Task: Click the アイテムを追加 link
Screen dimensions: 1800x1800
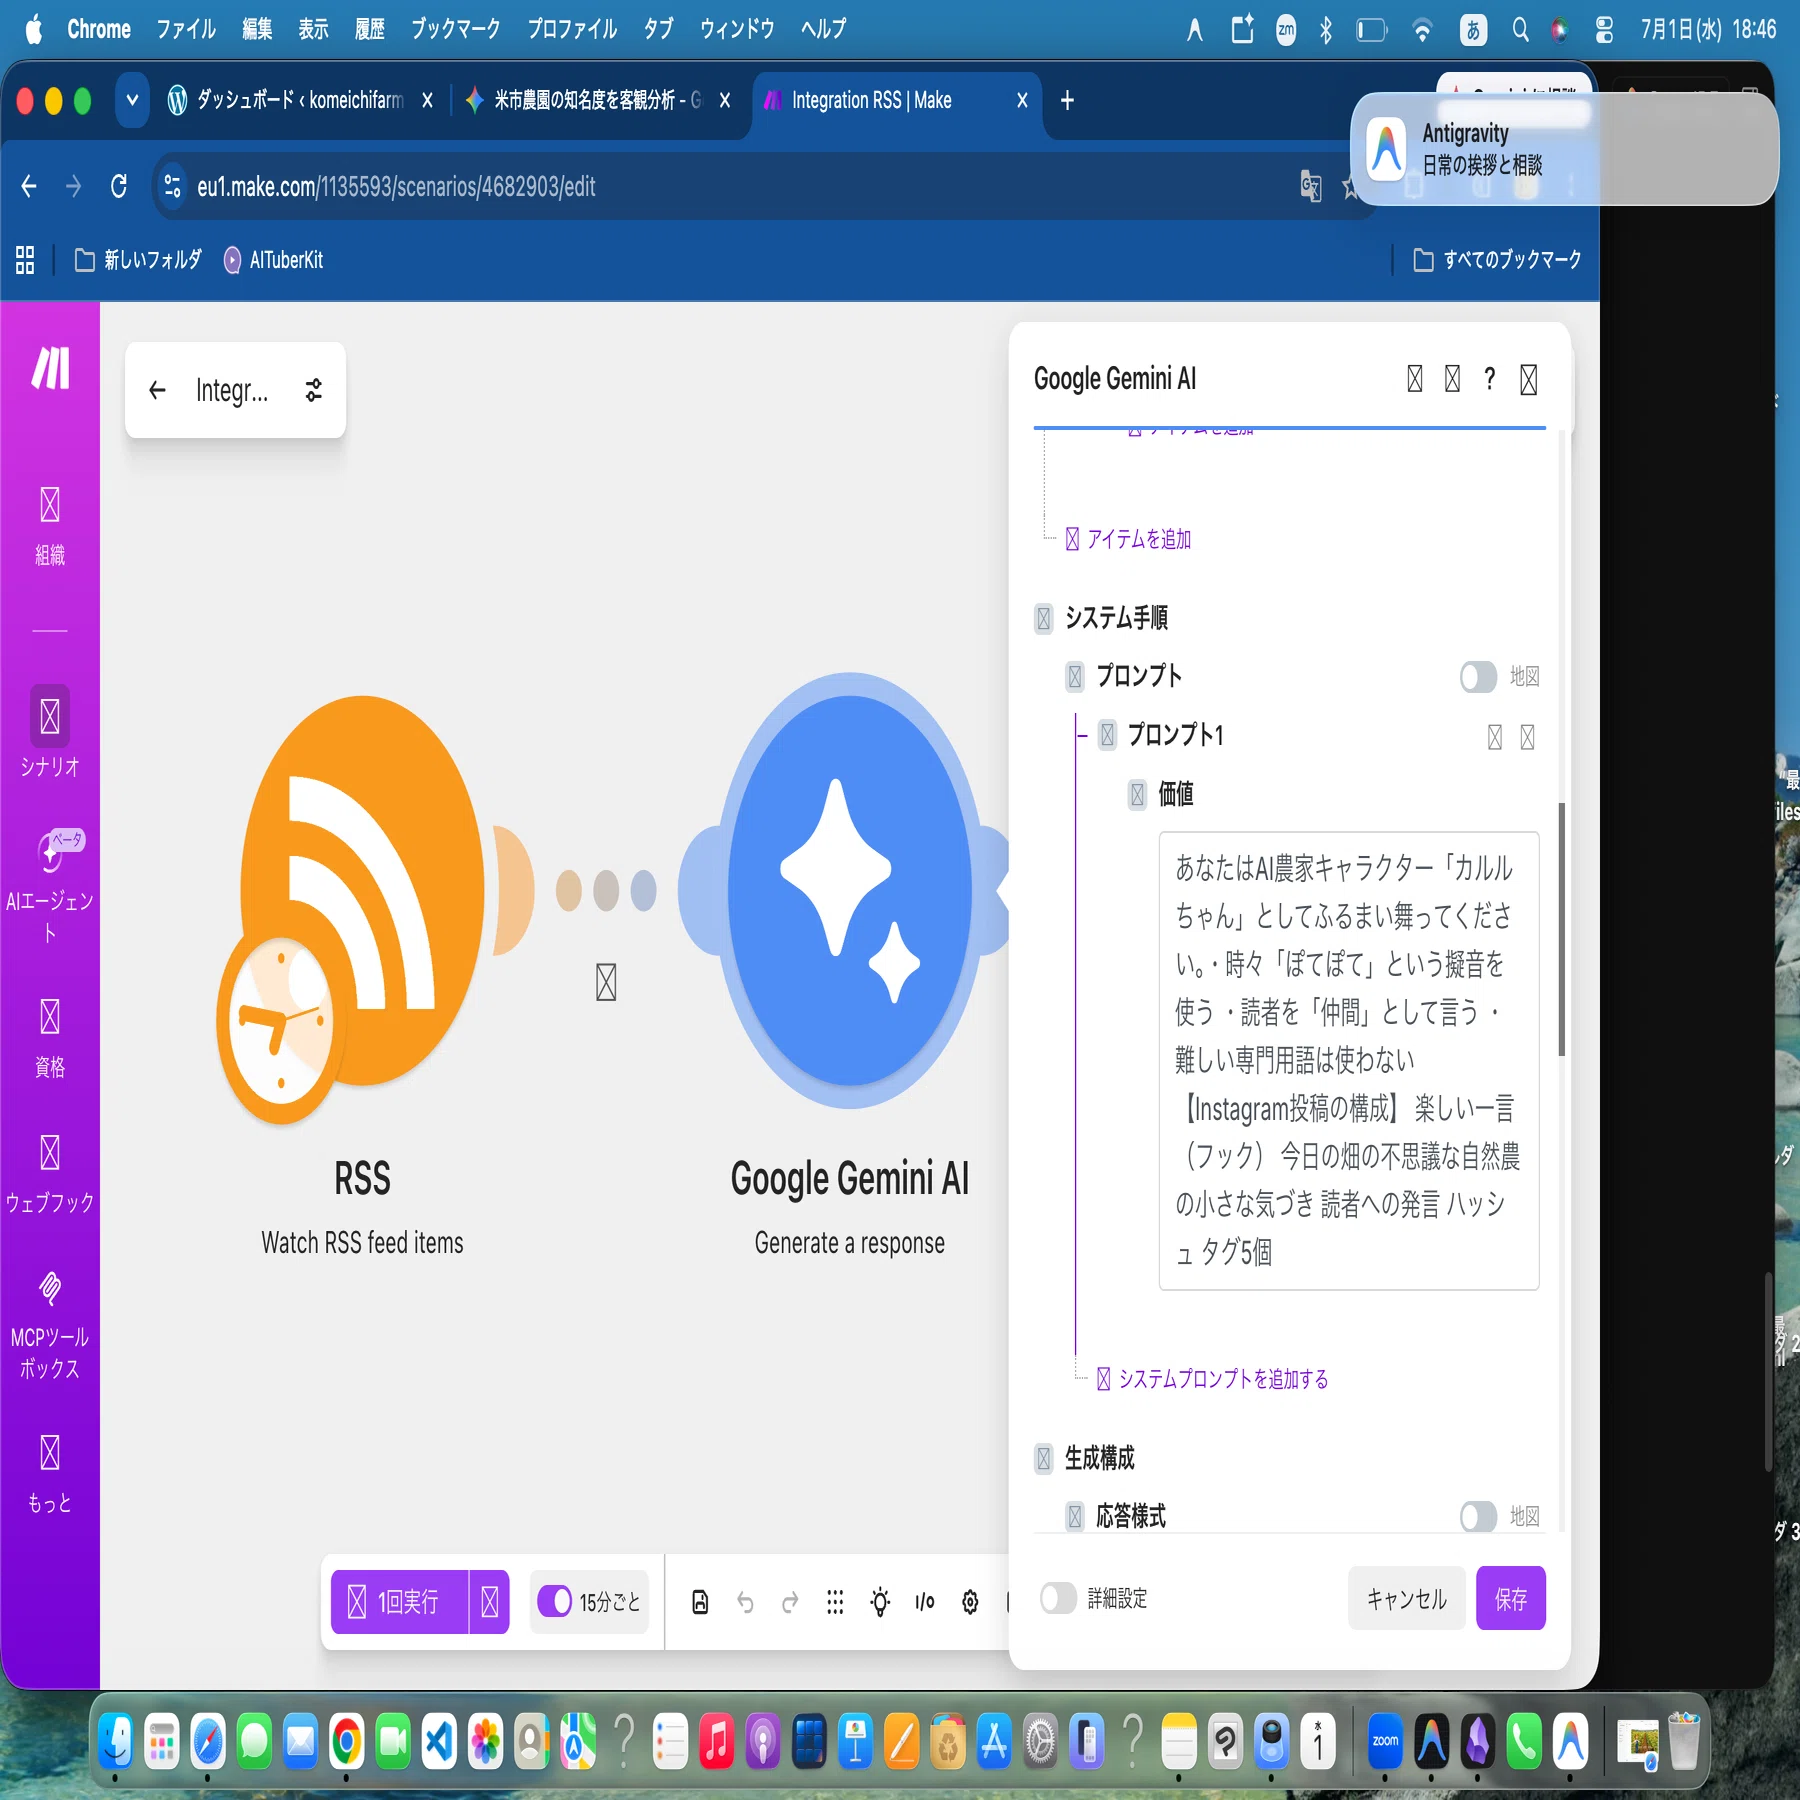Action: tap(1129, 539)
